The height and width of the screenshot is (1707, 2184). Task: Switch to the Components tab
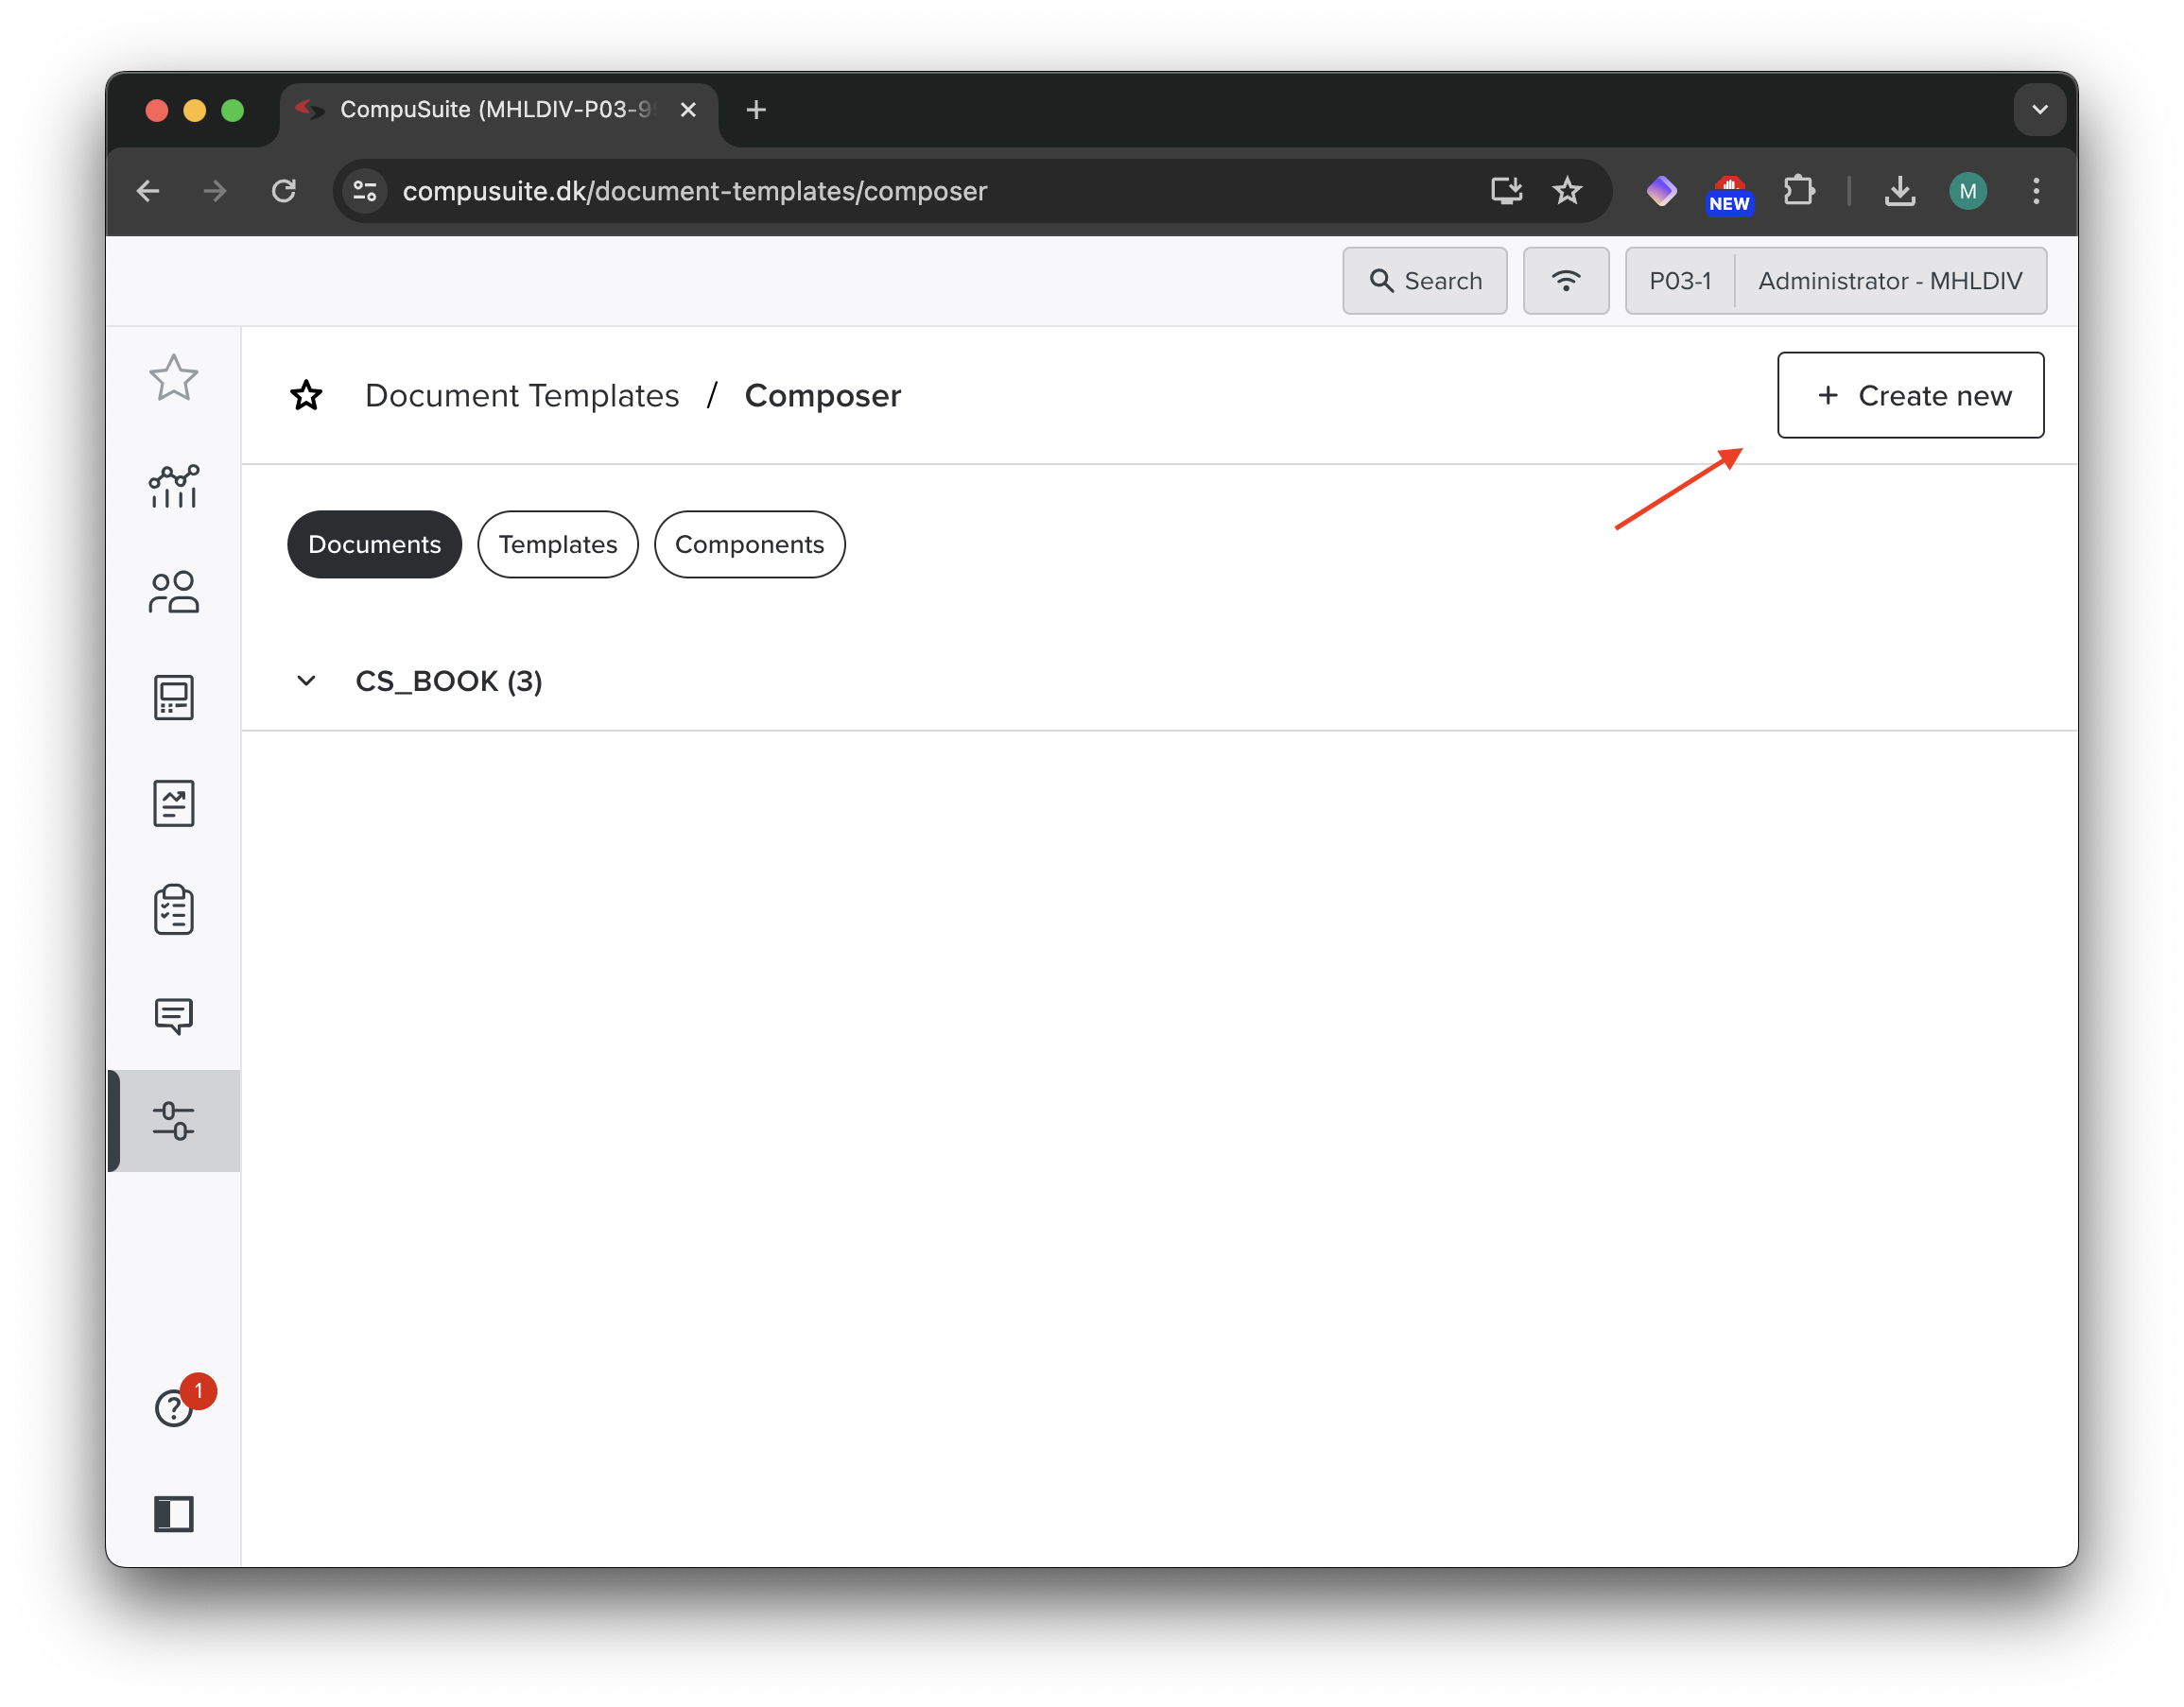coord(749,544)
